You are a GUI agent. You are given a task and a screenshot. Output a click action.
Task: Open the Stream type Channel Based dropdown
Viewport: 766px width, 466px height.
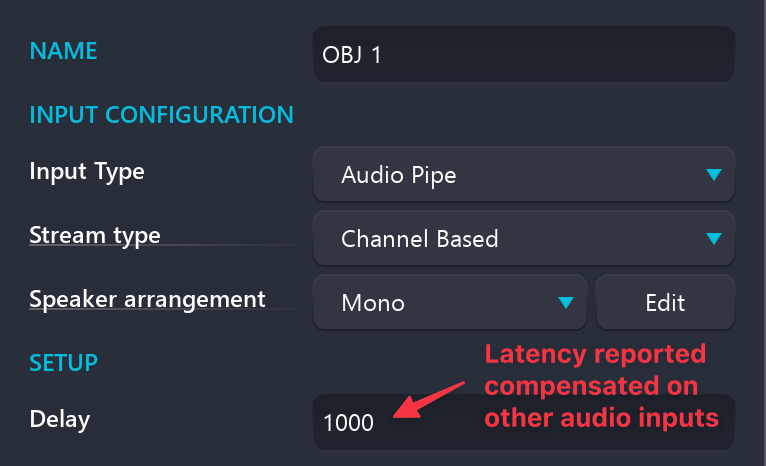pyautogui.click(x=523, y=239)
